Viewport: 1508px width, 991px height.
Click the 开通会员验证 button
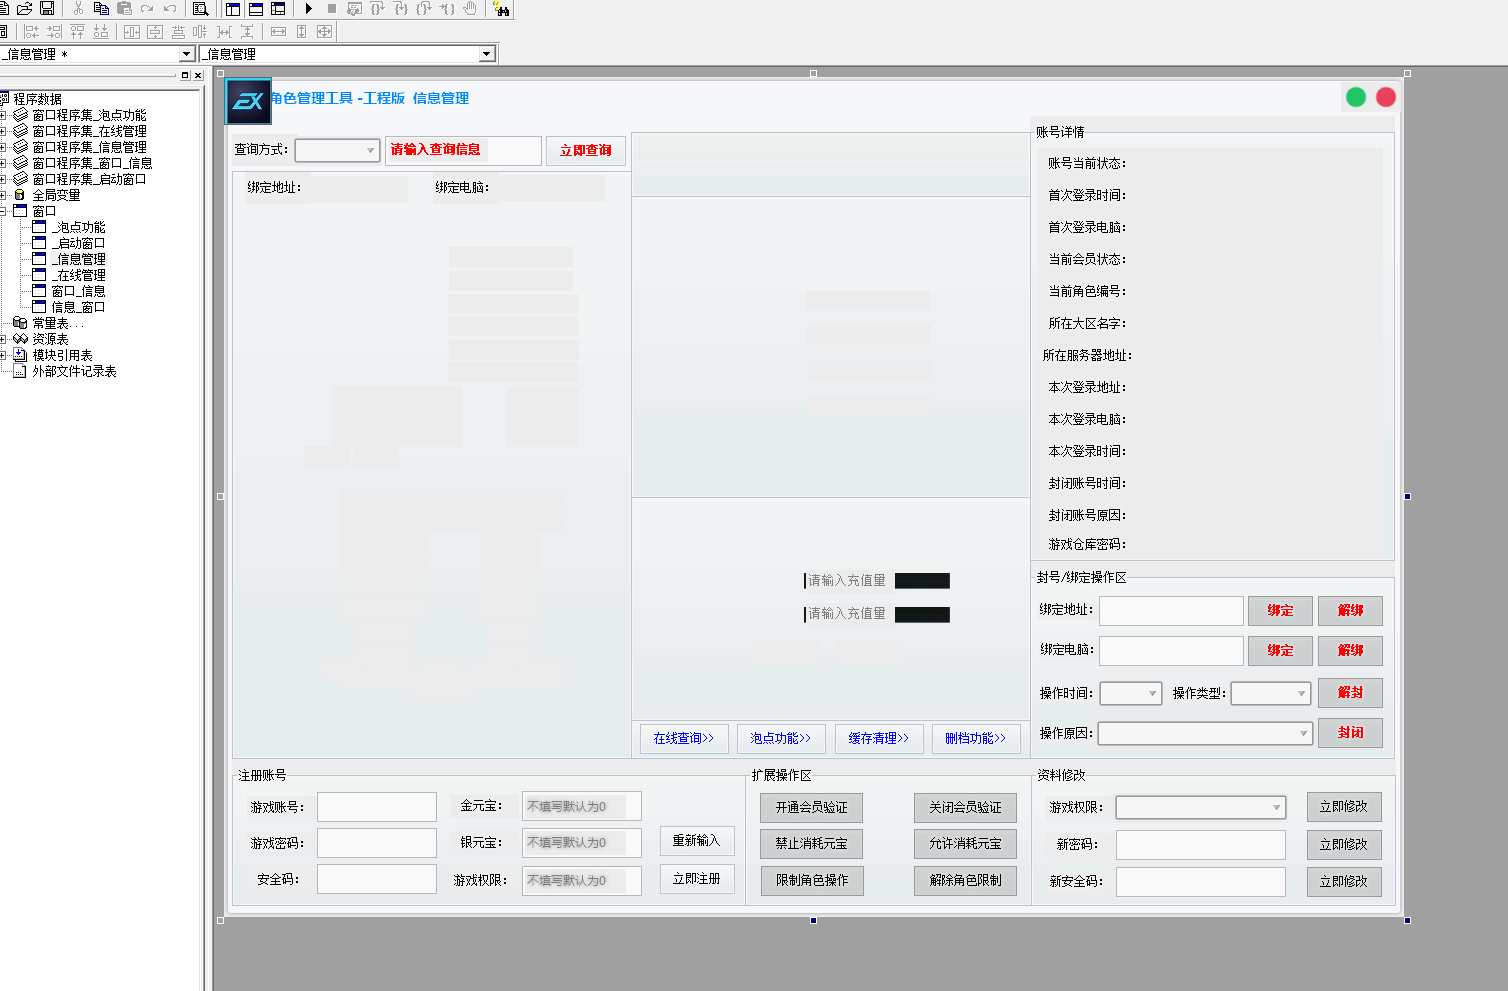pos(811,808)
